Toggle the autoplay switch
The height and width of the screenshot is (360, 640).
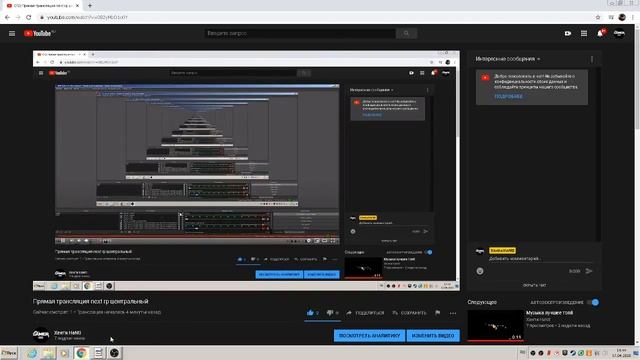[593, 302]
